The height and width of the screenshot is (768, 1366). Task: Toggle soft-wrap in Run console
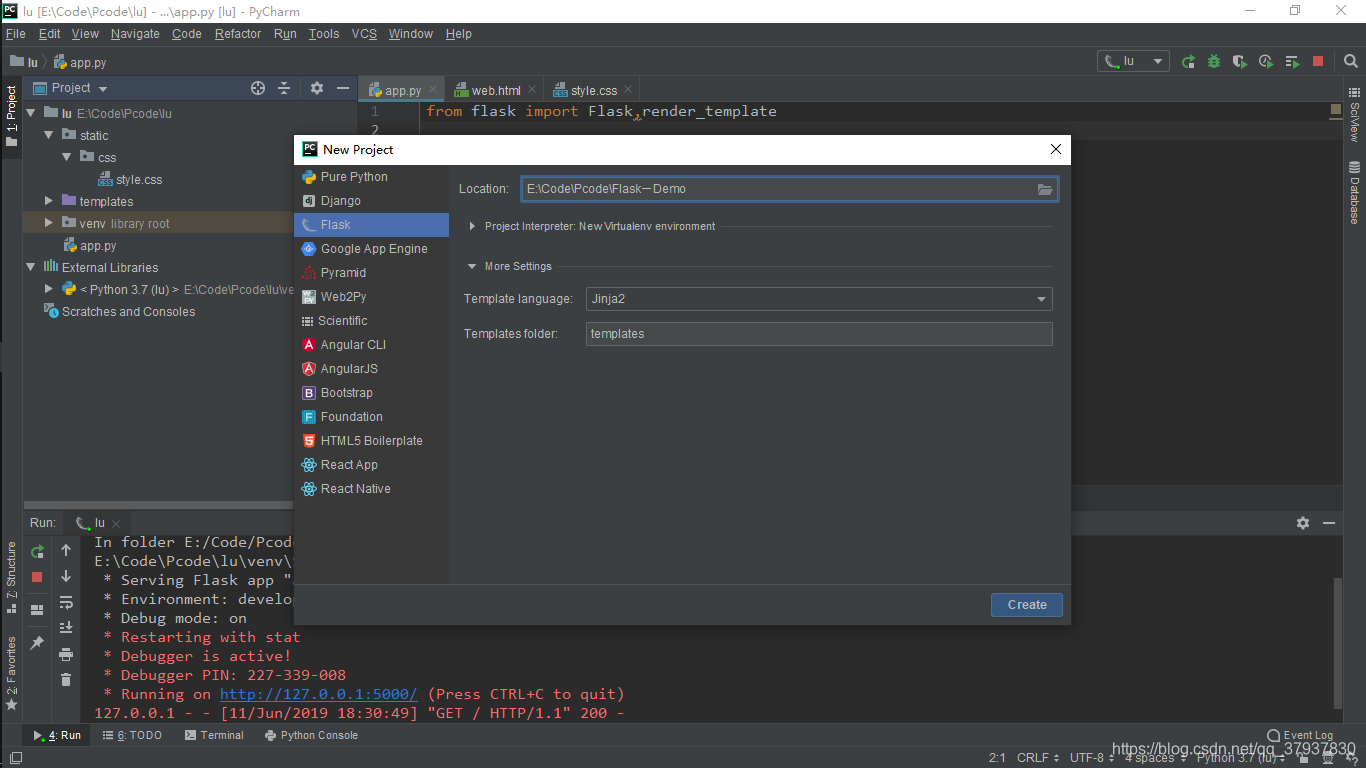click(66, 602)
